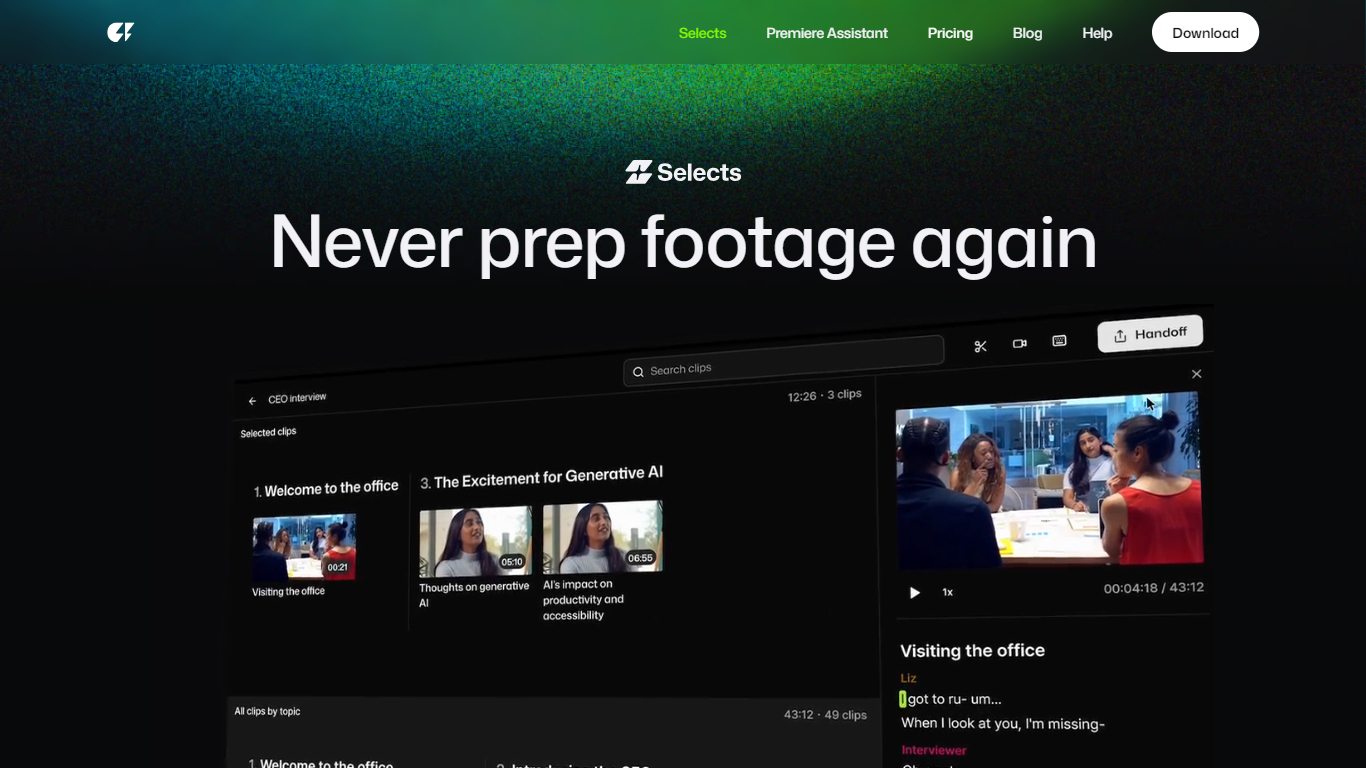This screenshot has width=1366, height=768.
Task: Open the Blog link
Action: [1027, 33]
